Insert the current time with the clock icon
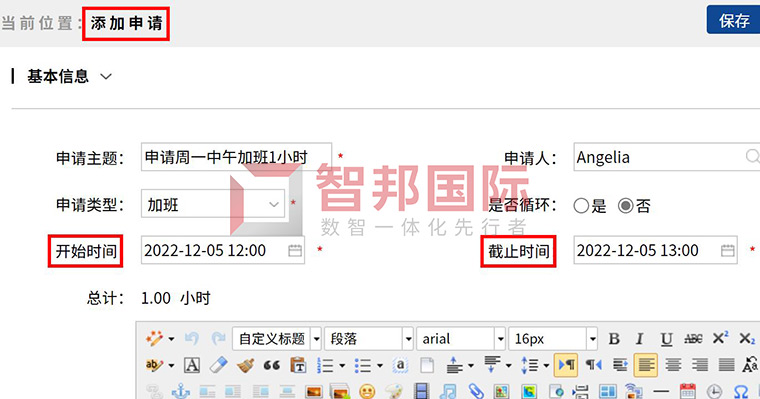Image resolution: width=760 pixels, height=399 pixels. (x=714, y=391)
